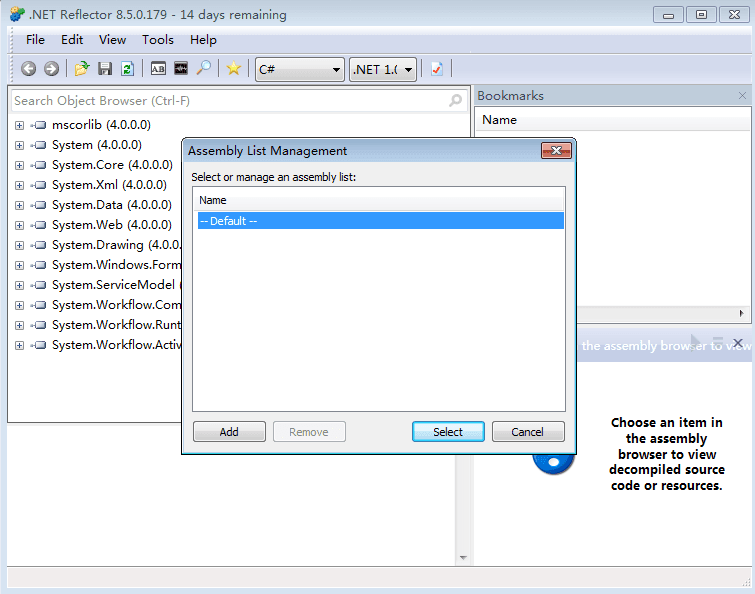Click the System.Data assembly icon

click(x=39, y=205)
